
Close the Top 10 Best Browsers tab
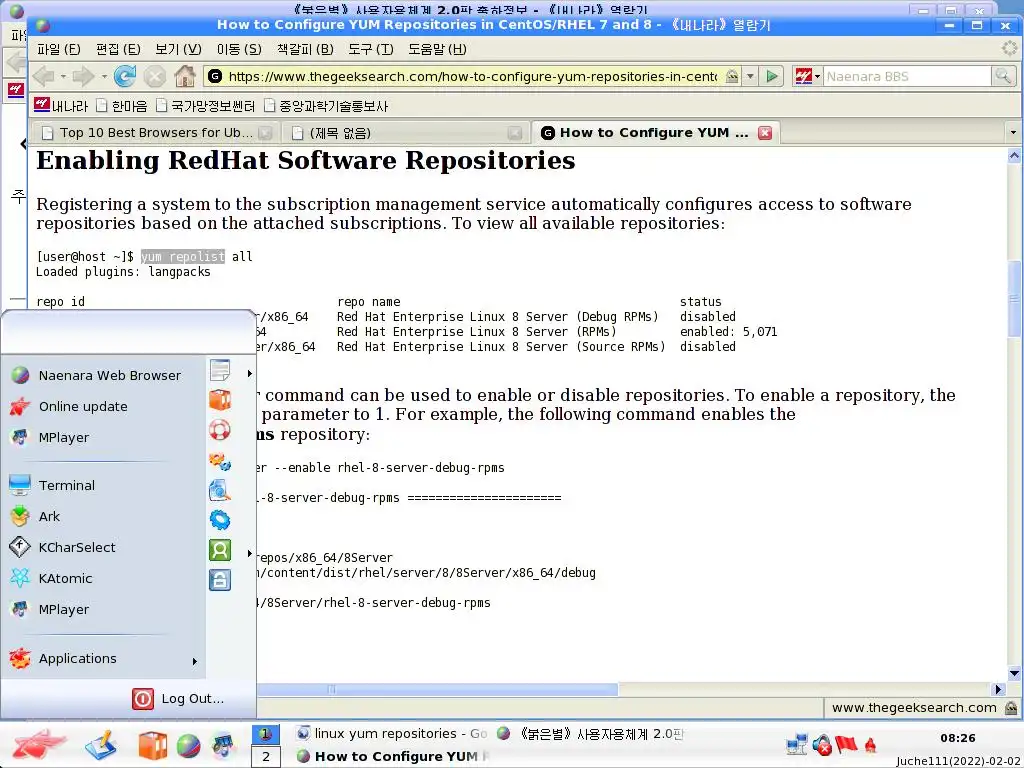click(x=264, y=133)
